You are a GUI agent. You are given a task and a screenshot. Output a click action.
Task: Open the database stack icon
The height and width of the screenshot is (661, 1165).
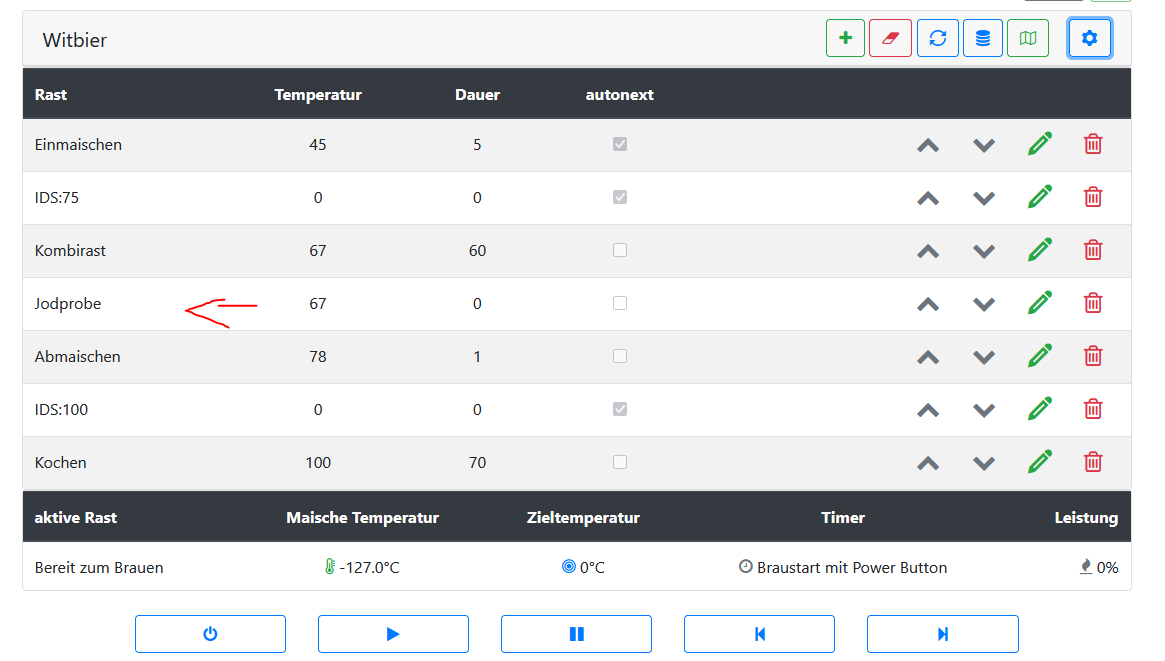(982, 38)
